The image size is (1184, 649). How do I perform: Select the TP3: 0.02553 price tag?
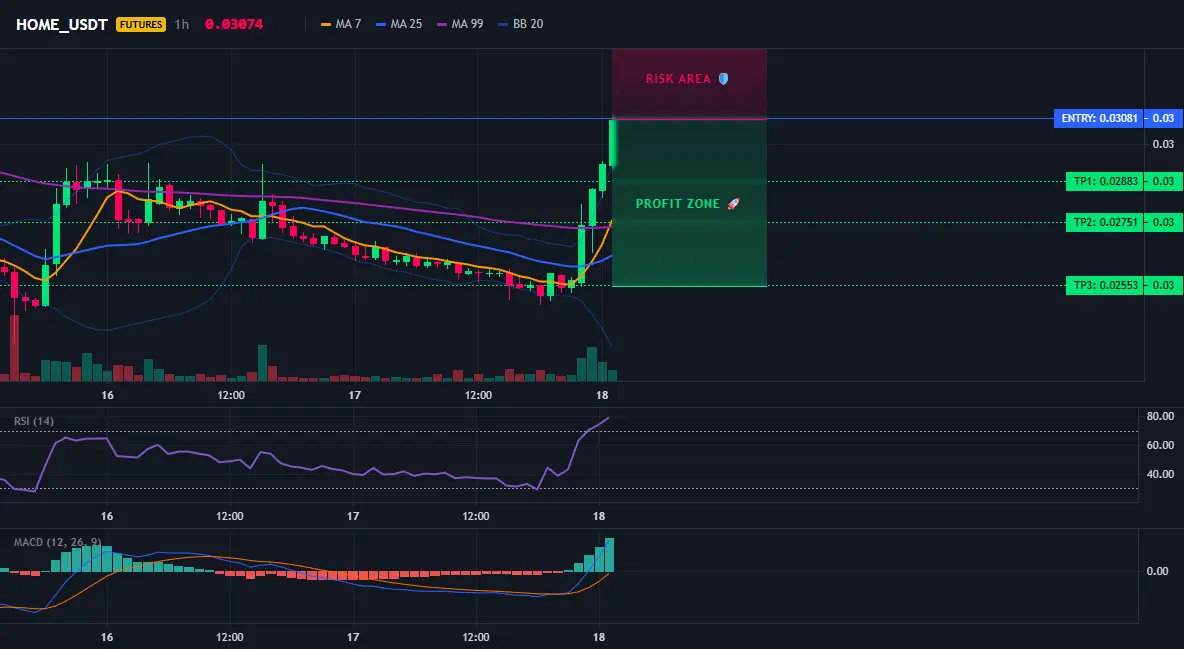tap(1105, 286)
